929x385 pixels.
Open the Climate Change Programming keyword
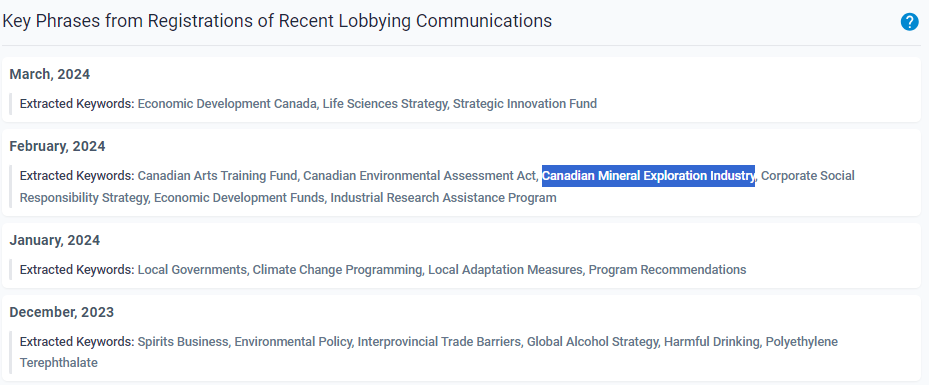[337, 270]
